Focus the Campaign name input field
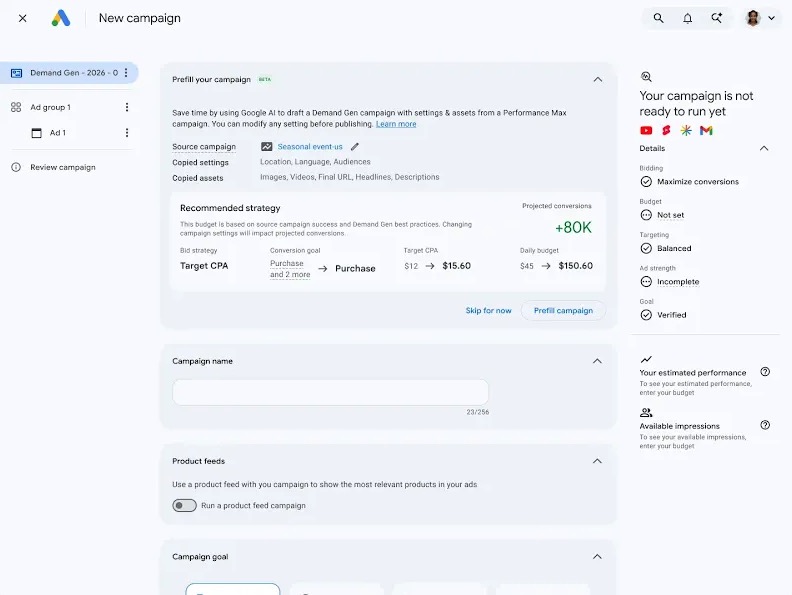The height and width of the screenshot is (595, 792). point(330,392)
